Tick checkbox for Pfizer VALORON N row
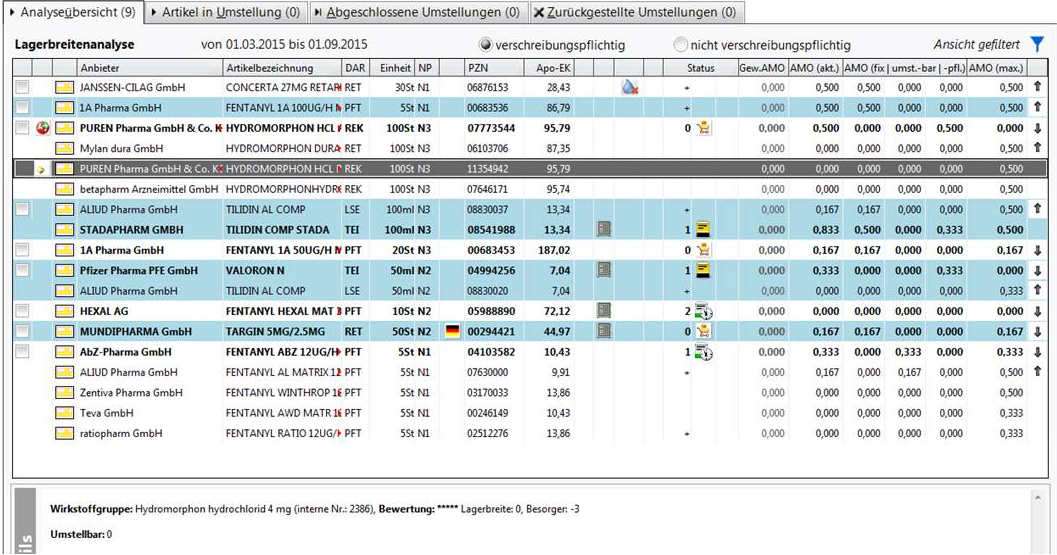The image size is (1057, 555). (x=22, y=270)
